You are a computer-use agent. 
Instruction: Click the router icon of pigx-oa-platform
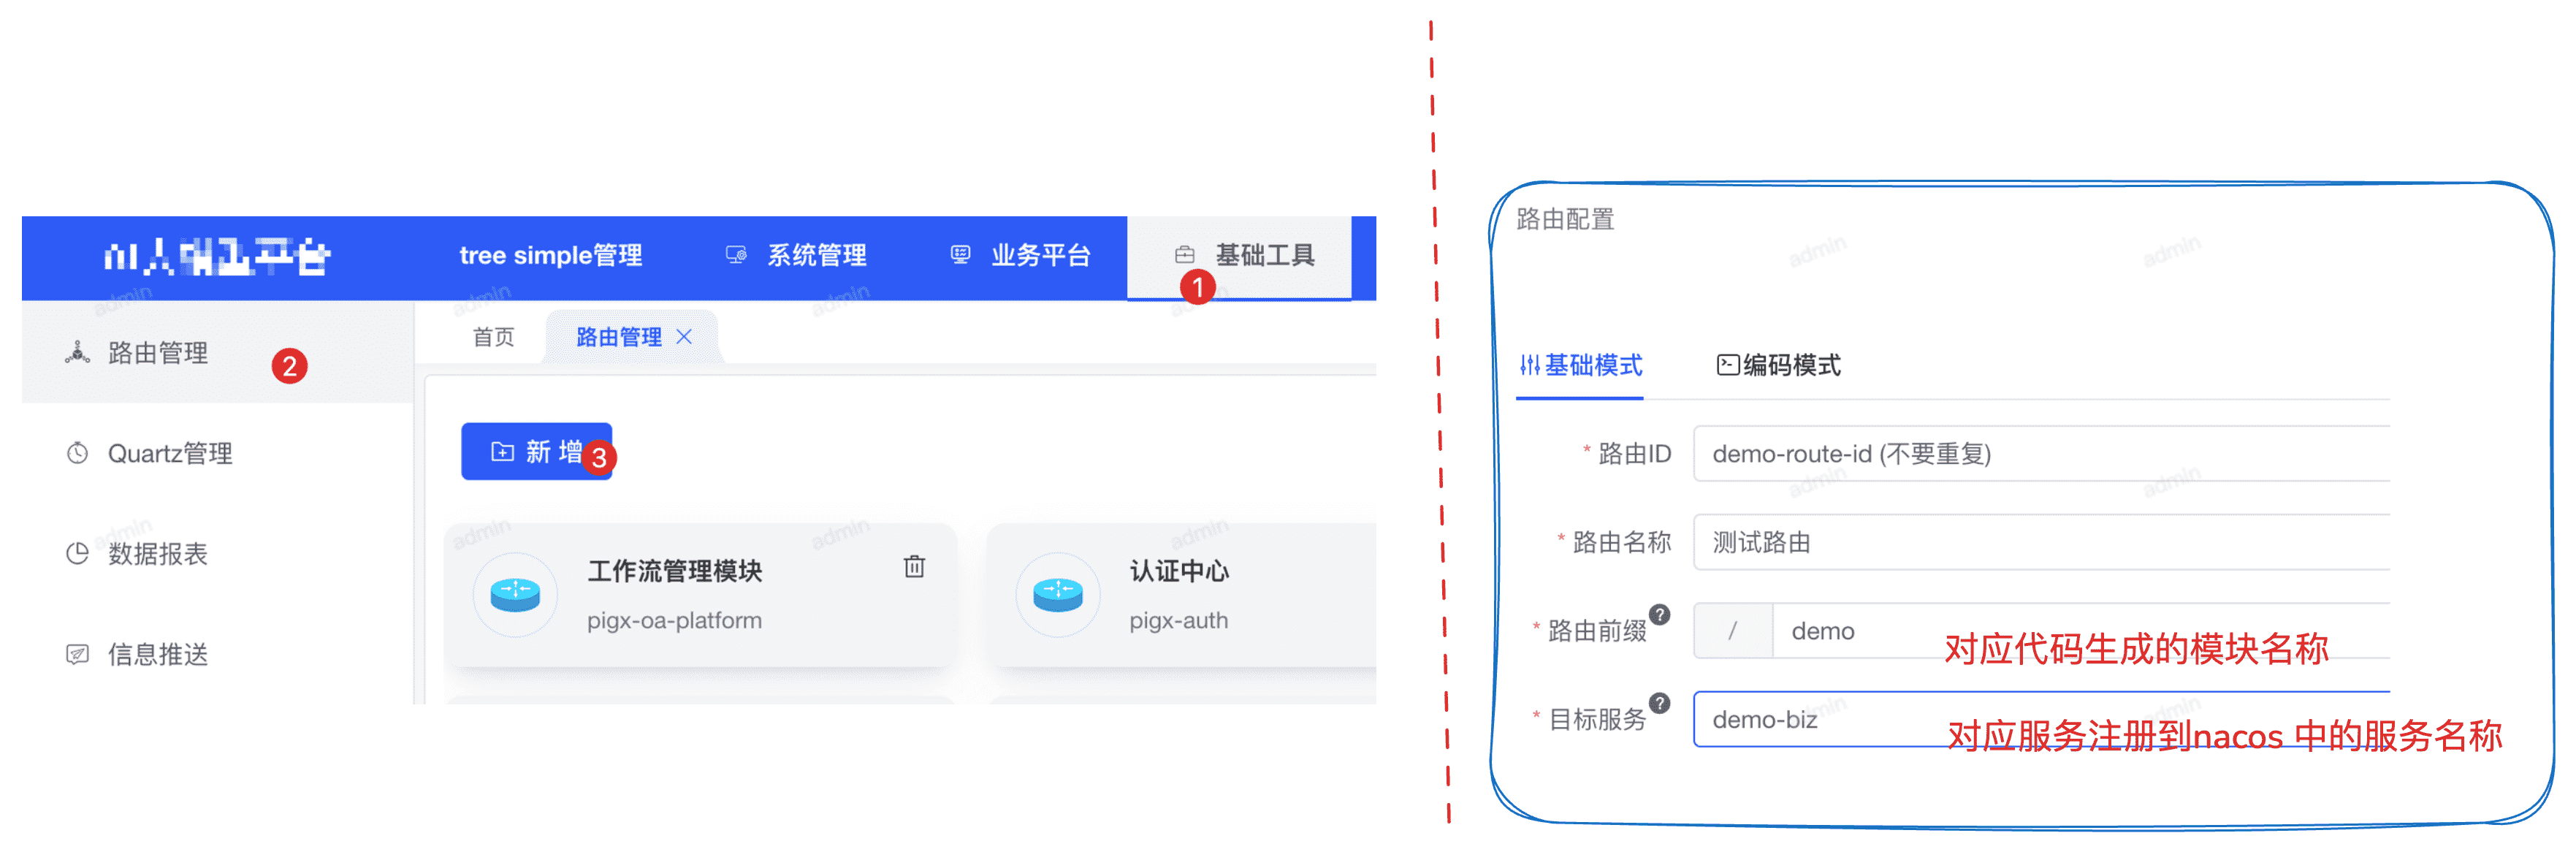pos(515,594)
